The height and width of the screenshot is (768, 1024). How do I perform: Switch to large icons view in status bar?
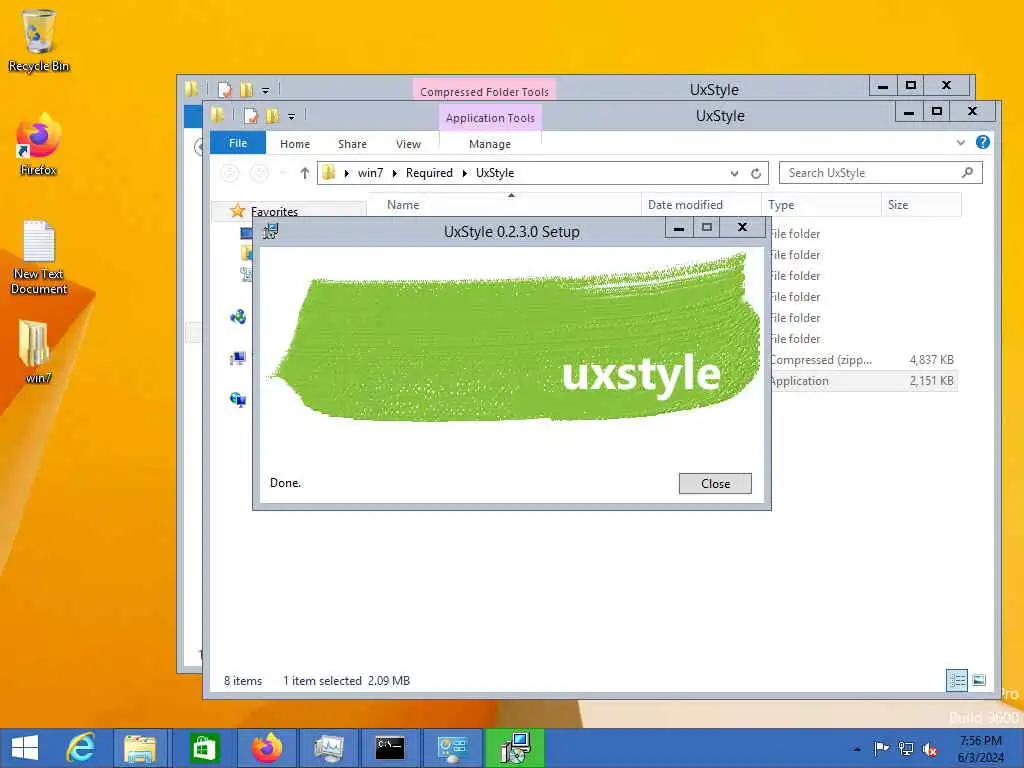pos(978,680)
